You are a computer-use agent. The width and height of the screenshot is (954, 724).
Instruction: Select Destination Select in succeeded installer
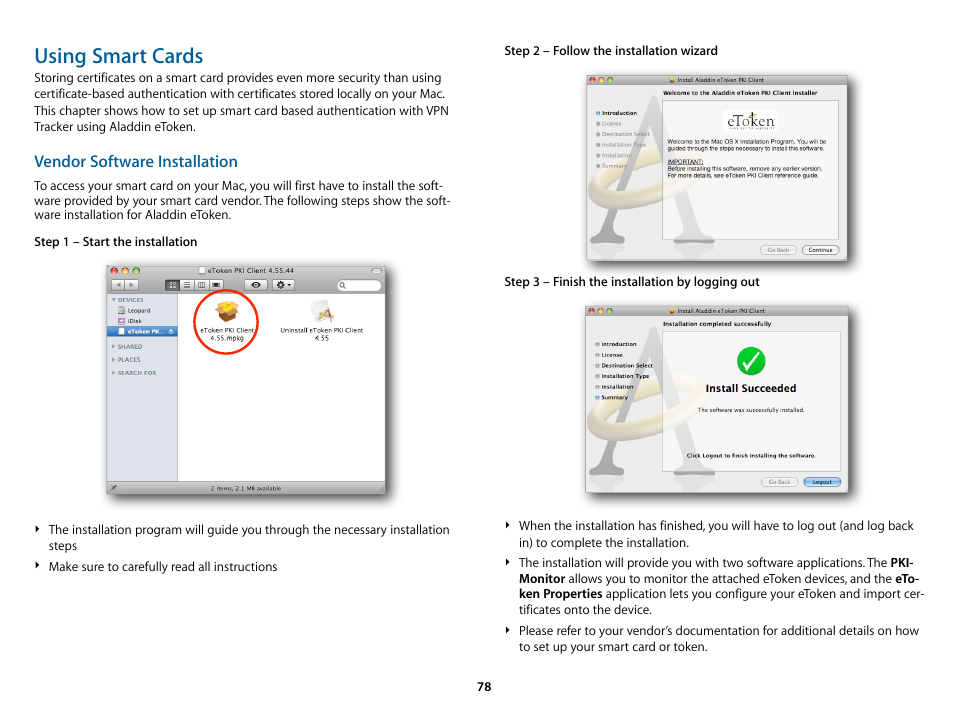point(624,366)
